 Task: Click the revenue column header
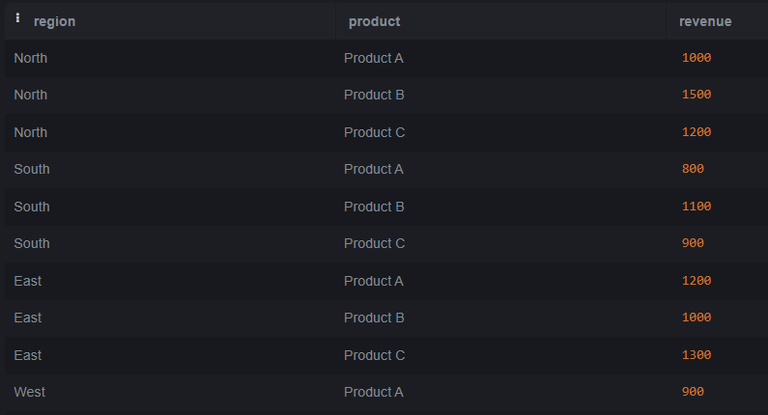705,21
